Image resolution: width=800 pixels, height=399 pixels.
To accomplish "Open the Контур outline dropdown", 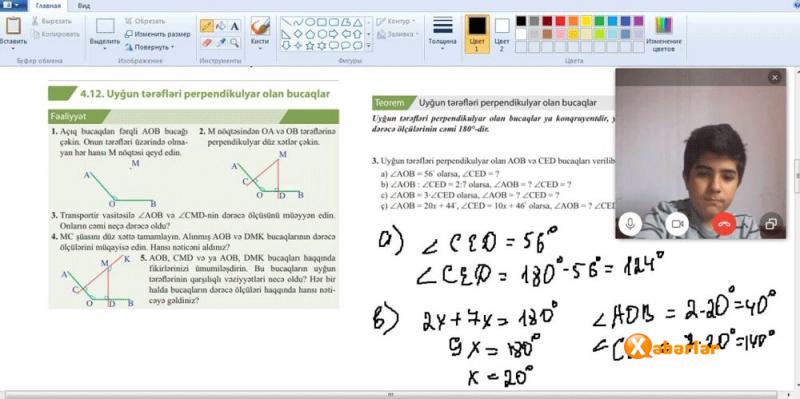I will tap(396, 21).
